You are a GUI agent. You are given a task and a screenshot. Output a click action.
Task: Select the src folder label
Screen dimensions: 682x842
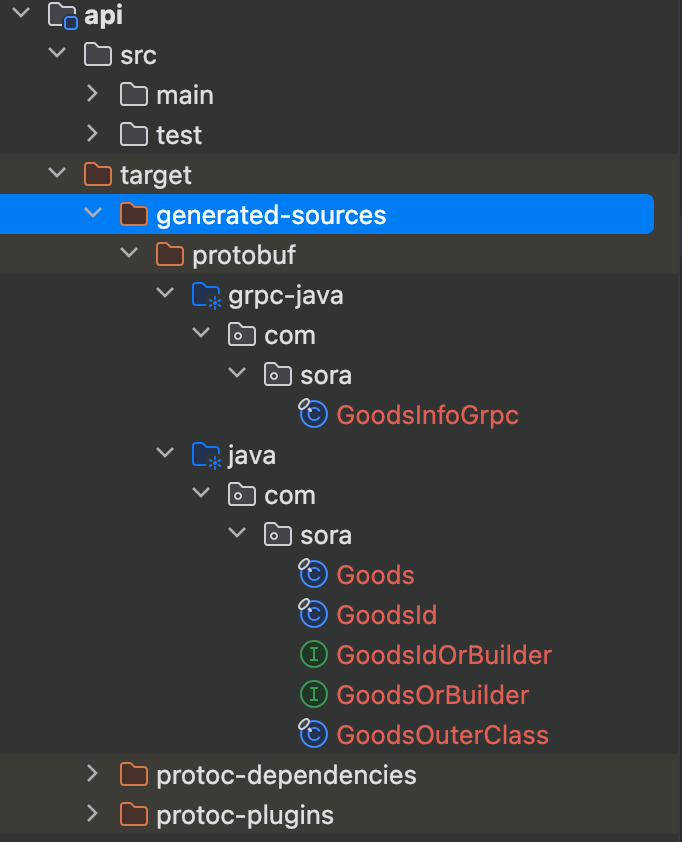pos(138,55)
